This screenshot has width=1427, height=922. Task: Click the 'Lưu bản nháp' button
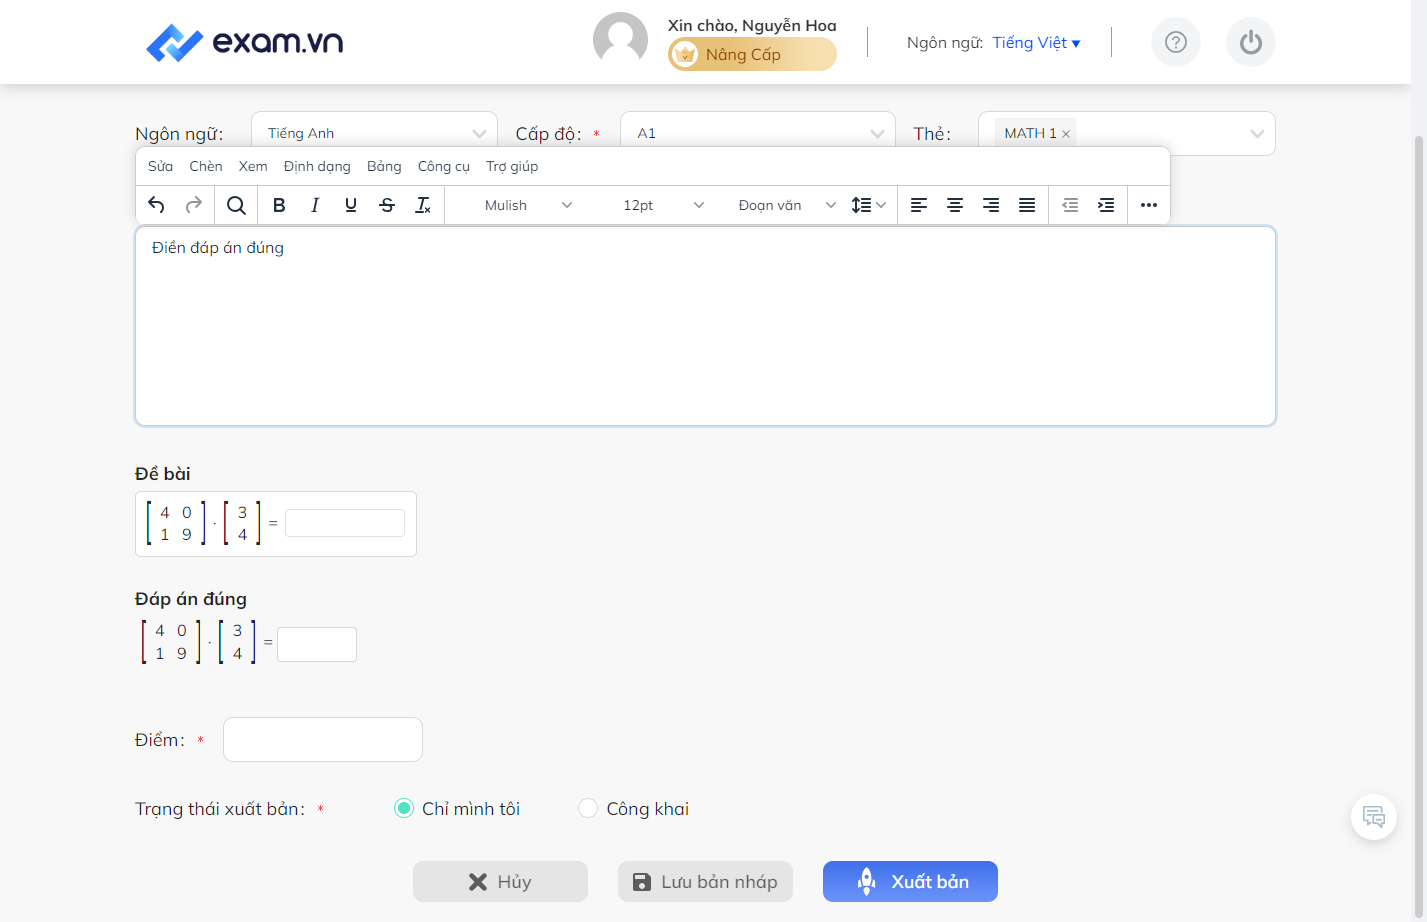705,882
